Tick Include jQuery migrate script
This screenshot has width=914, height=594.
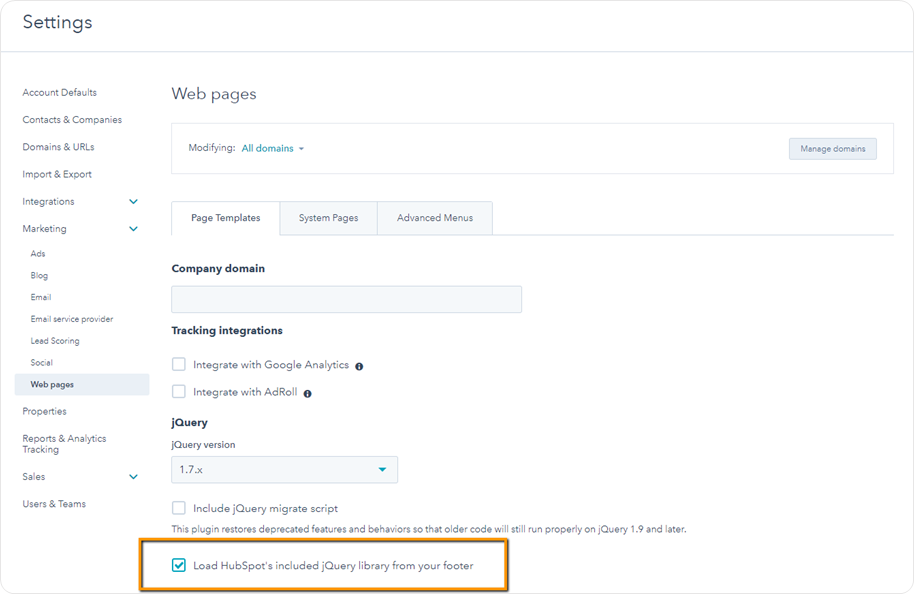[x=179, y=508]
